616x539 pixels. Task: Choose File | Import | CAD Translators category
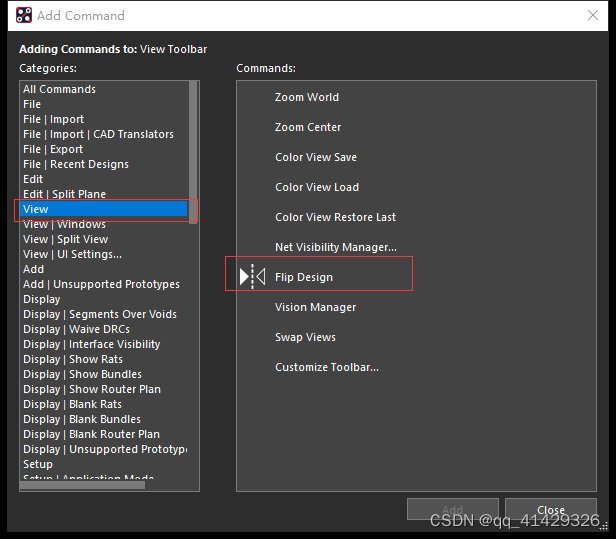pos(98,134)
